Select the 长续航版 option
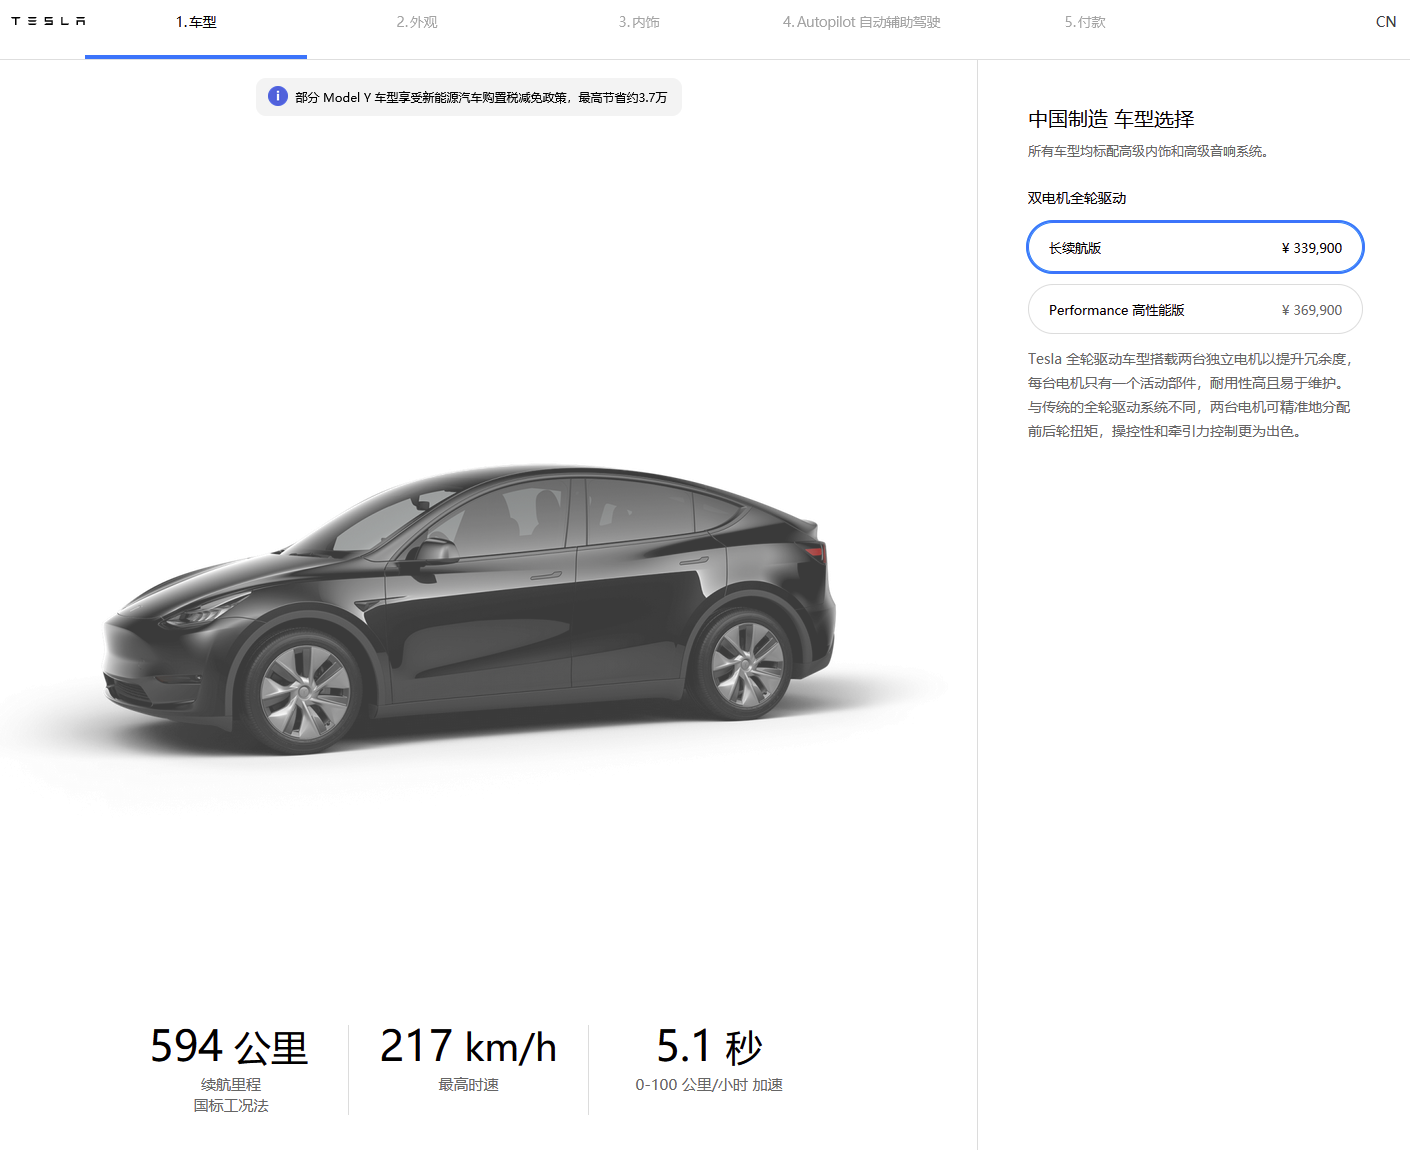The height and width of the screenshot is (1150, 1410). (1195, 248)
